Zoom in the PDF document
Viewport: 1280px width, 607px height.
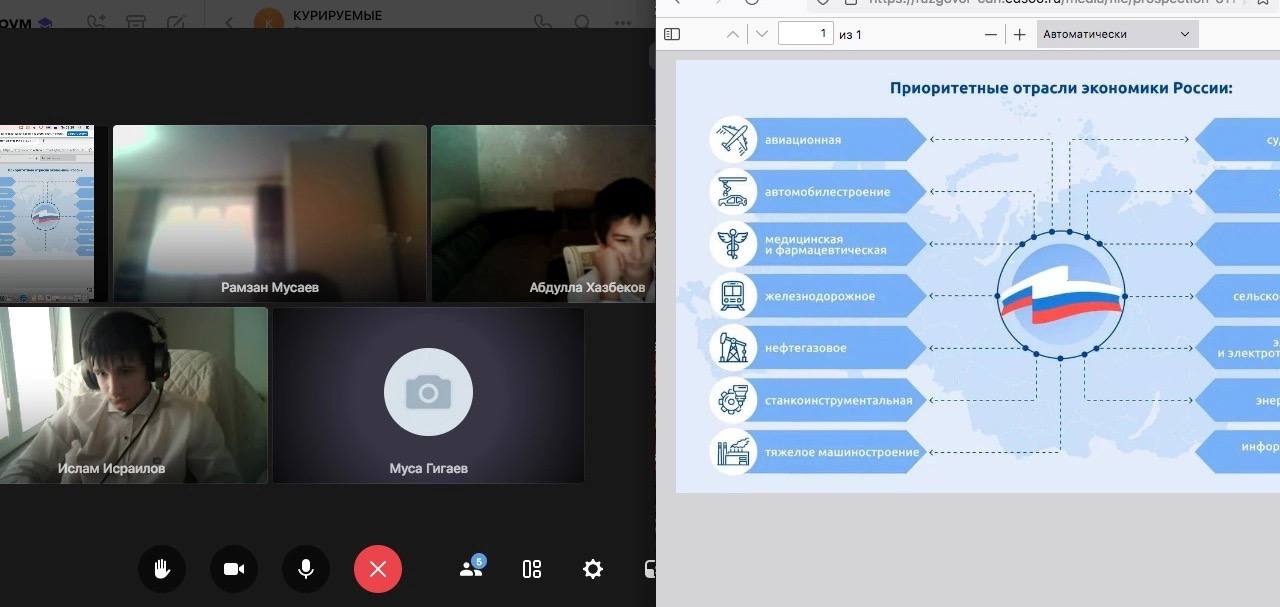click(x=1019, y=34)
